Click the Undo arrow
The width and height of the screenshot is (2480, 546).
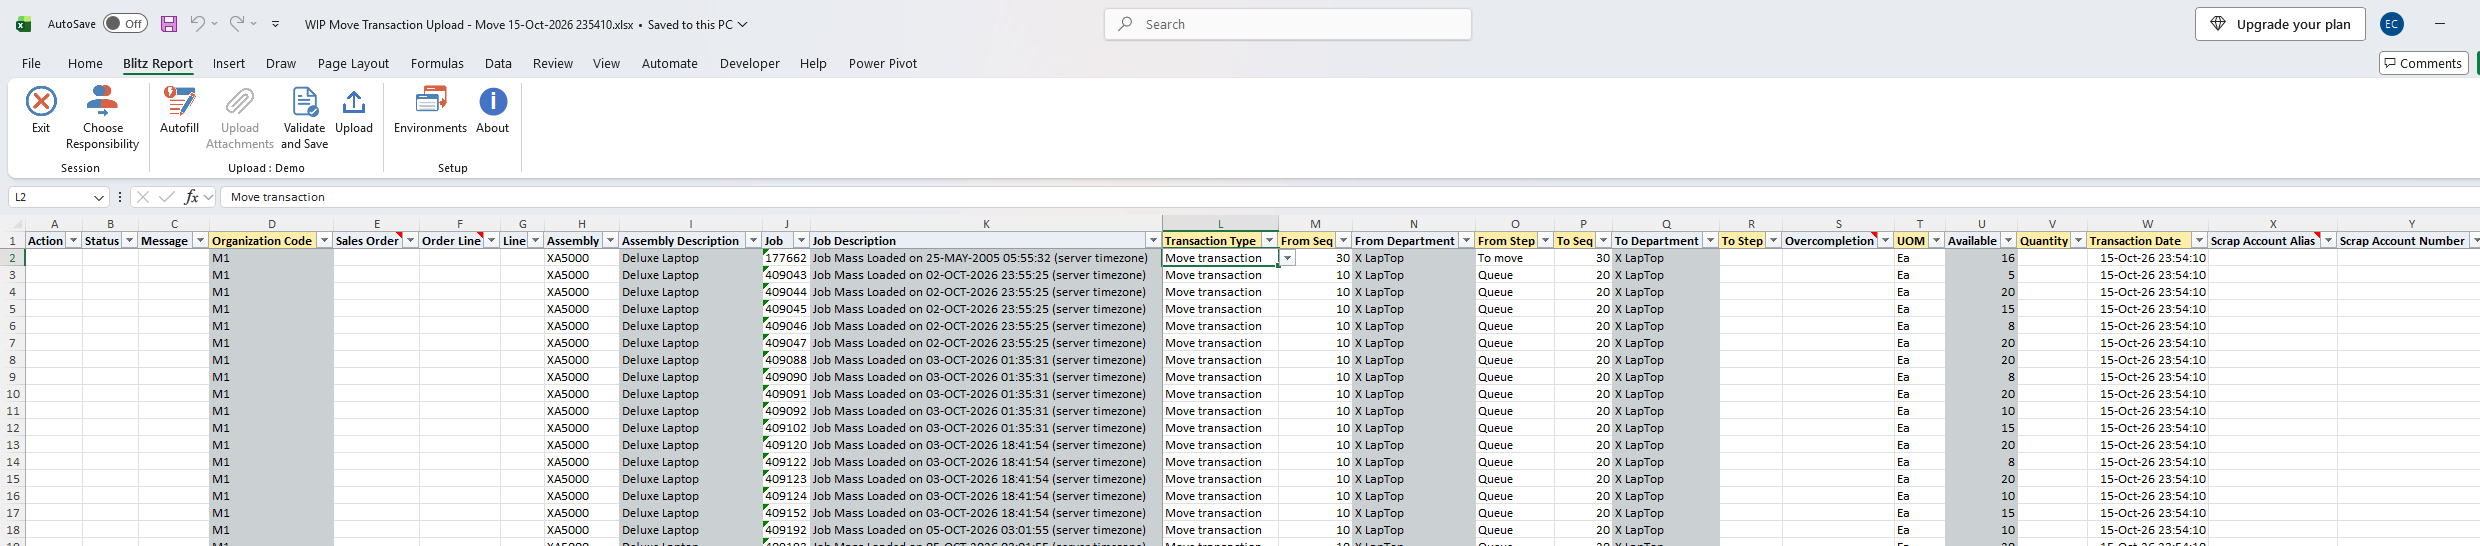click(198, 24)
